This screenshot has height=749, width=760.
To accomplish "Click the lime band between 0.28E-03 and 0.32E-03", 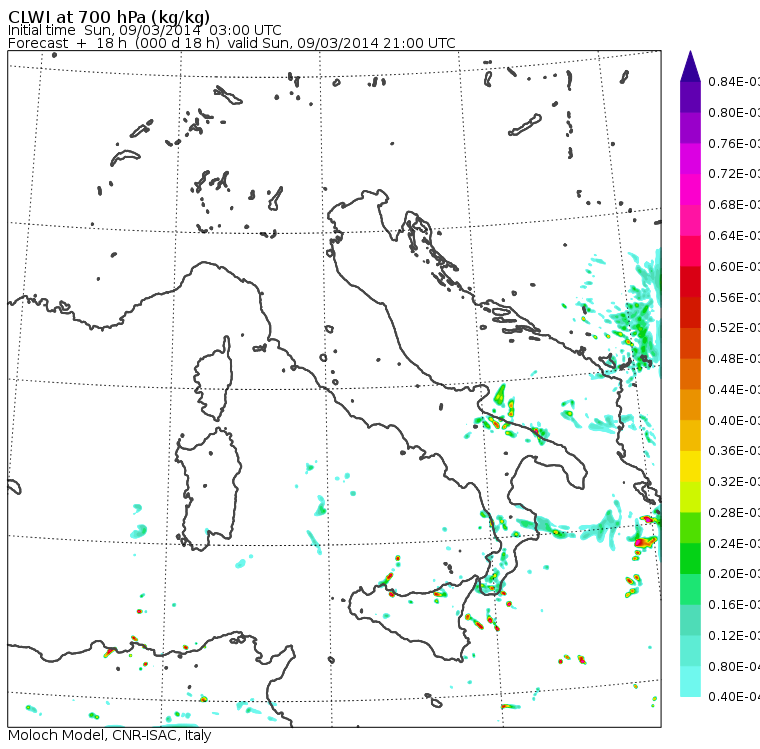I will tap(690, 497).
